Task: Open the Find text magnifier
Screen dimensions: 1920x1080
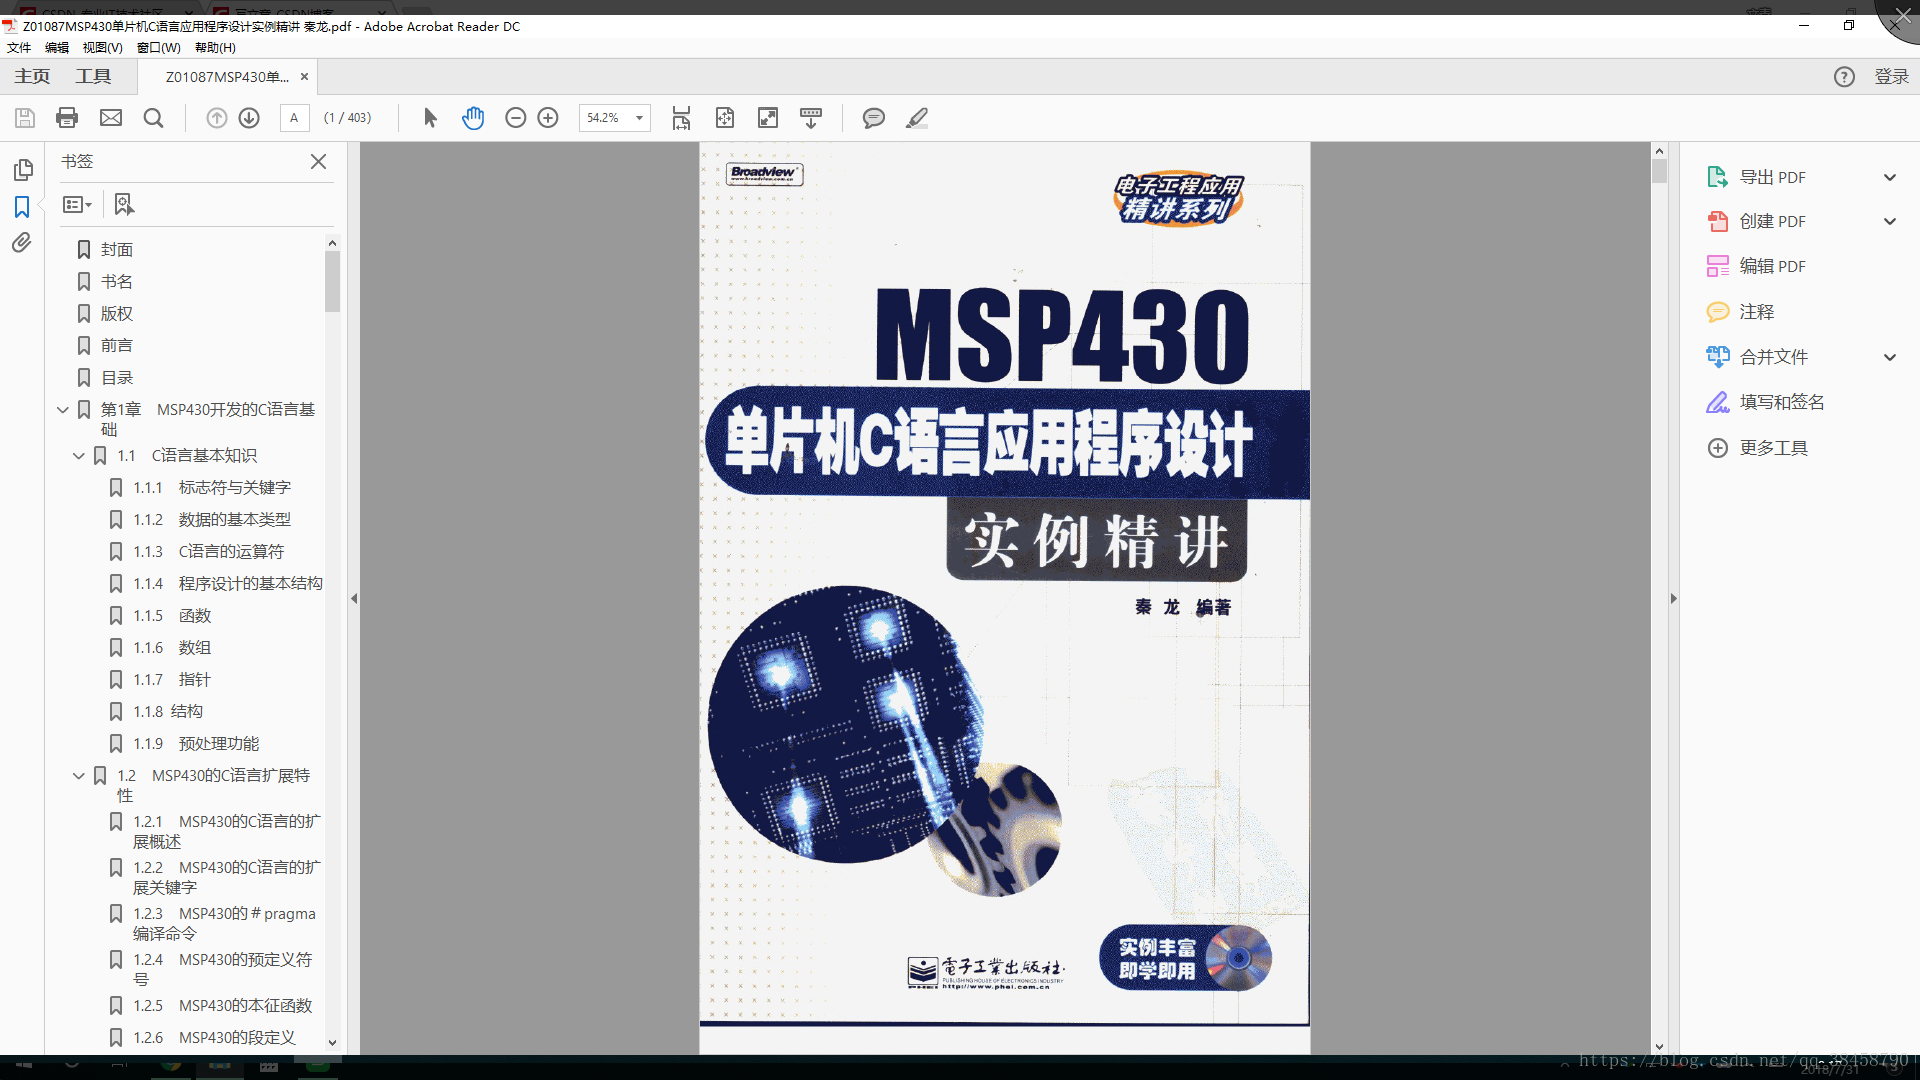Action: click(x=153, y=118)
